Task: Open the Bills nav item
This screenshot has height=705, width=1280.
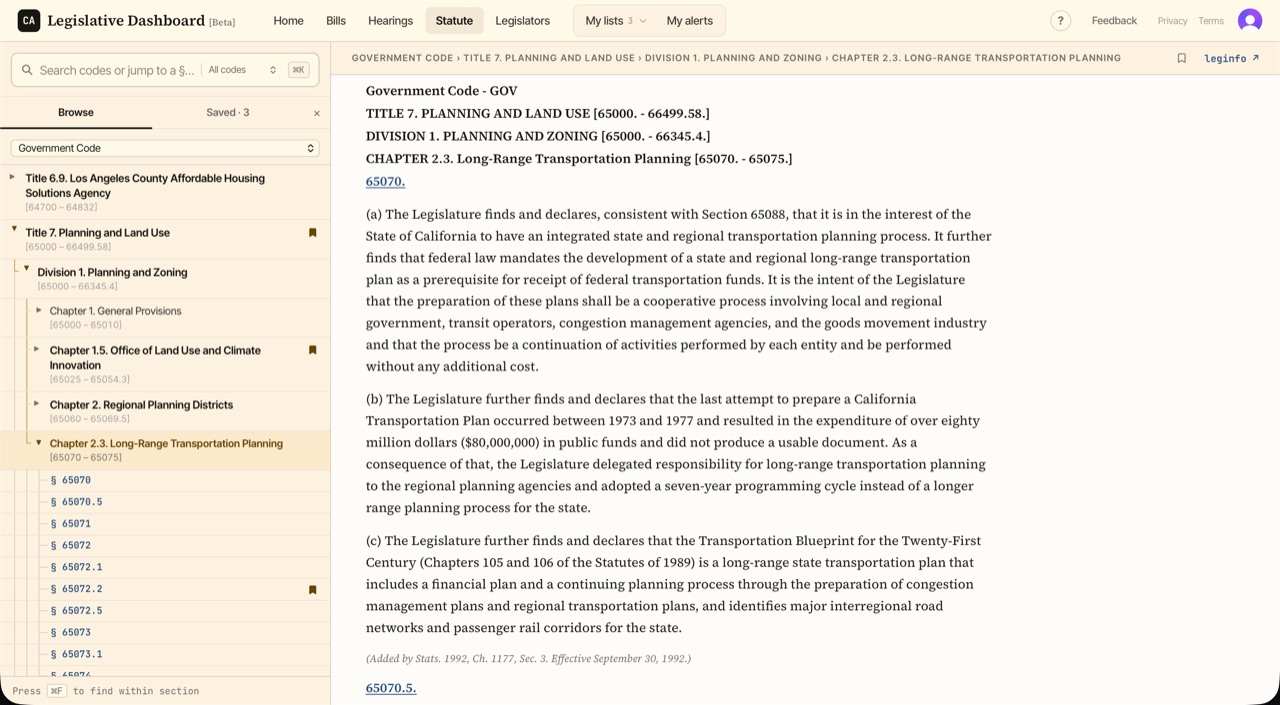Action: click(336, 20)
